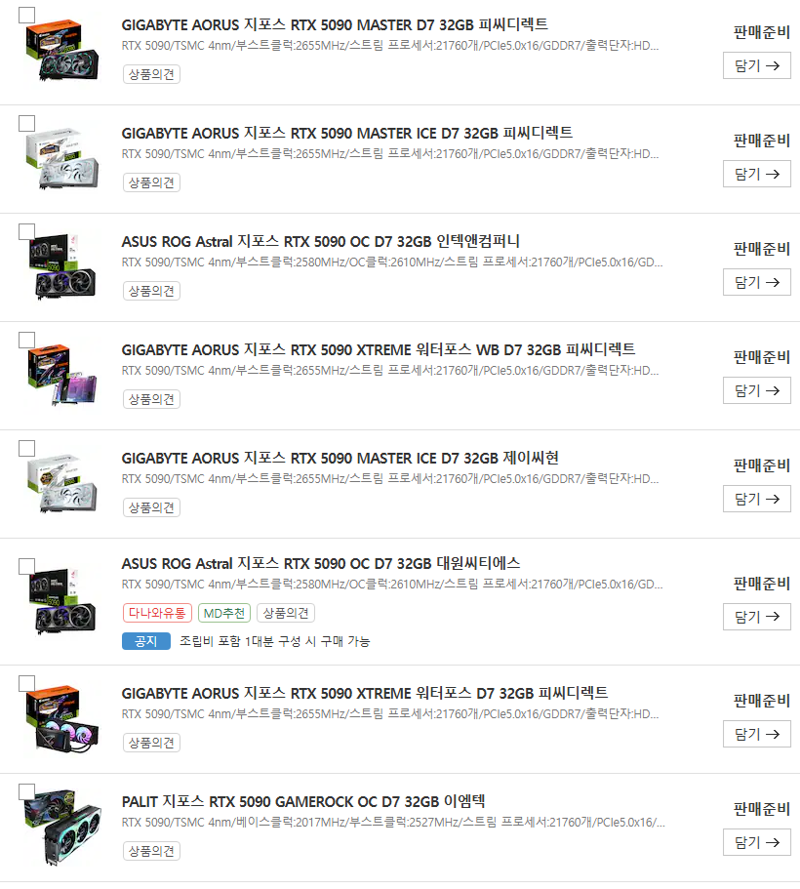Click 상품의견 under AORUS MASTER D7 피씨디렉트
Image resolution: width=800 pixels, height=889 pixels.
[151, 74]
